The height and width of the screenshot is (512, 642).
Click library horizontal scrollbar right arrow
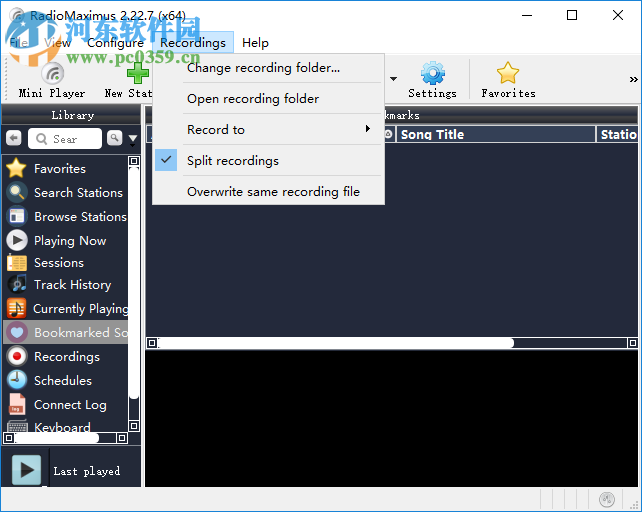coord(122,438)
